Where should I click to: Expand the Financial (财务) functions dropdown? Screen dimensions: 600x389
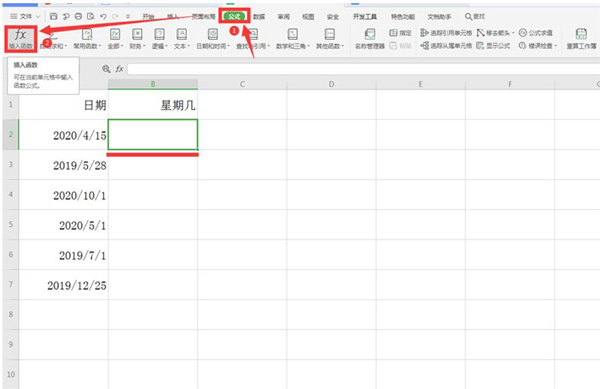137,39
